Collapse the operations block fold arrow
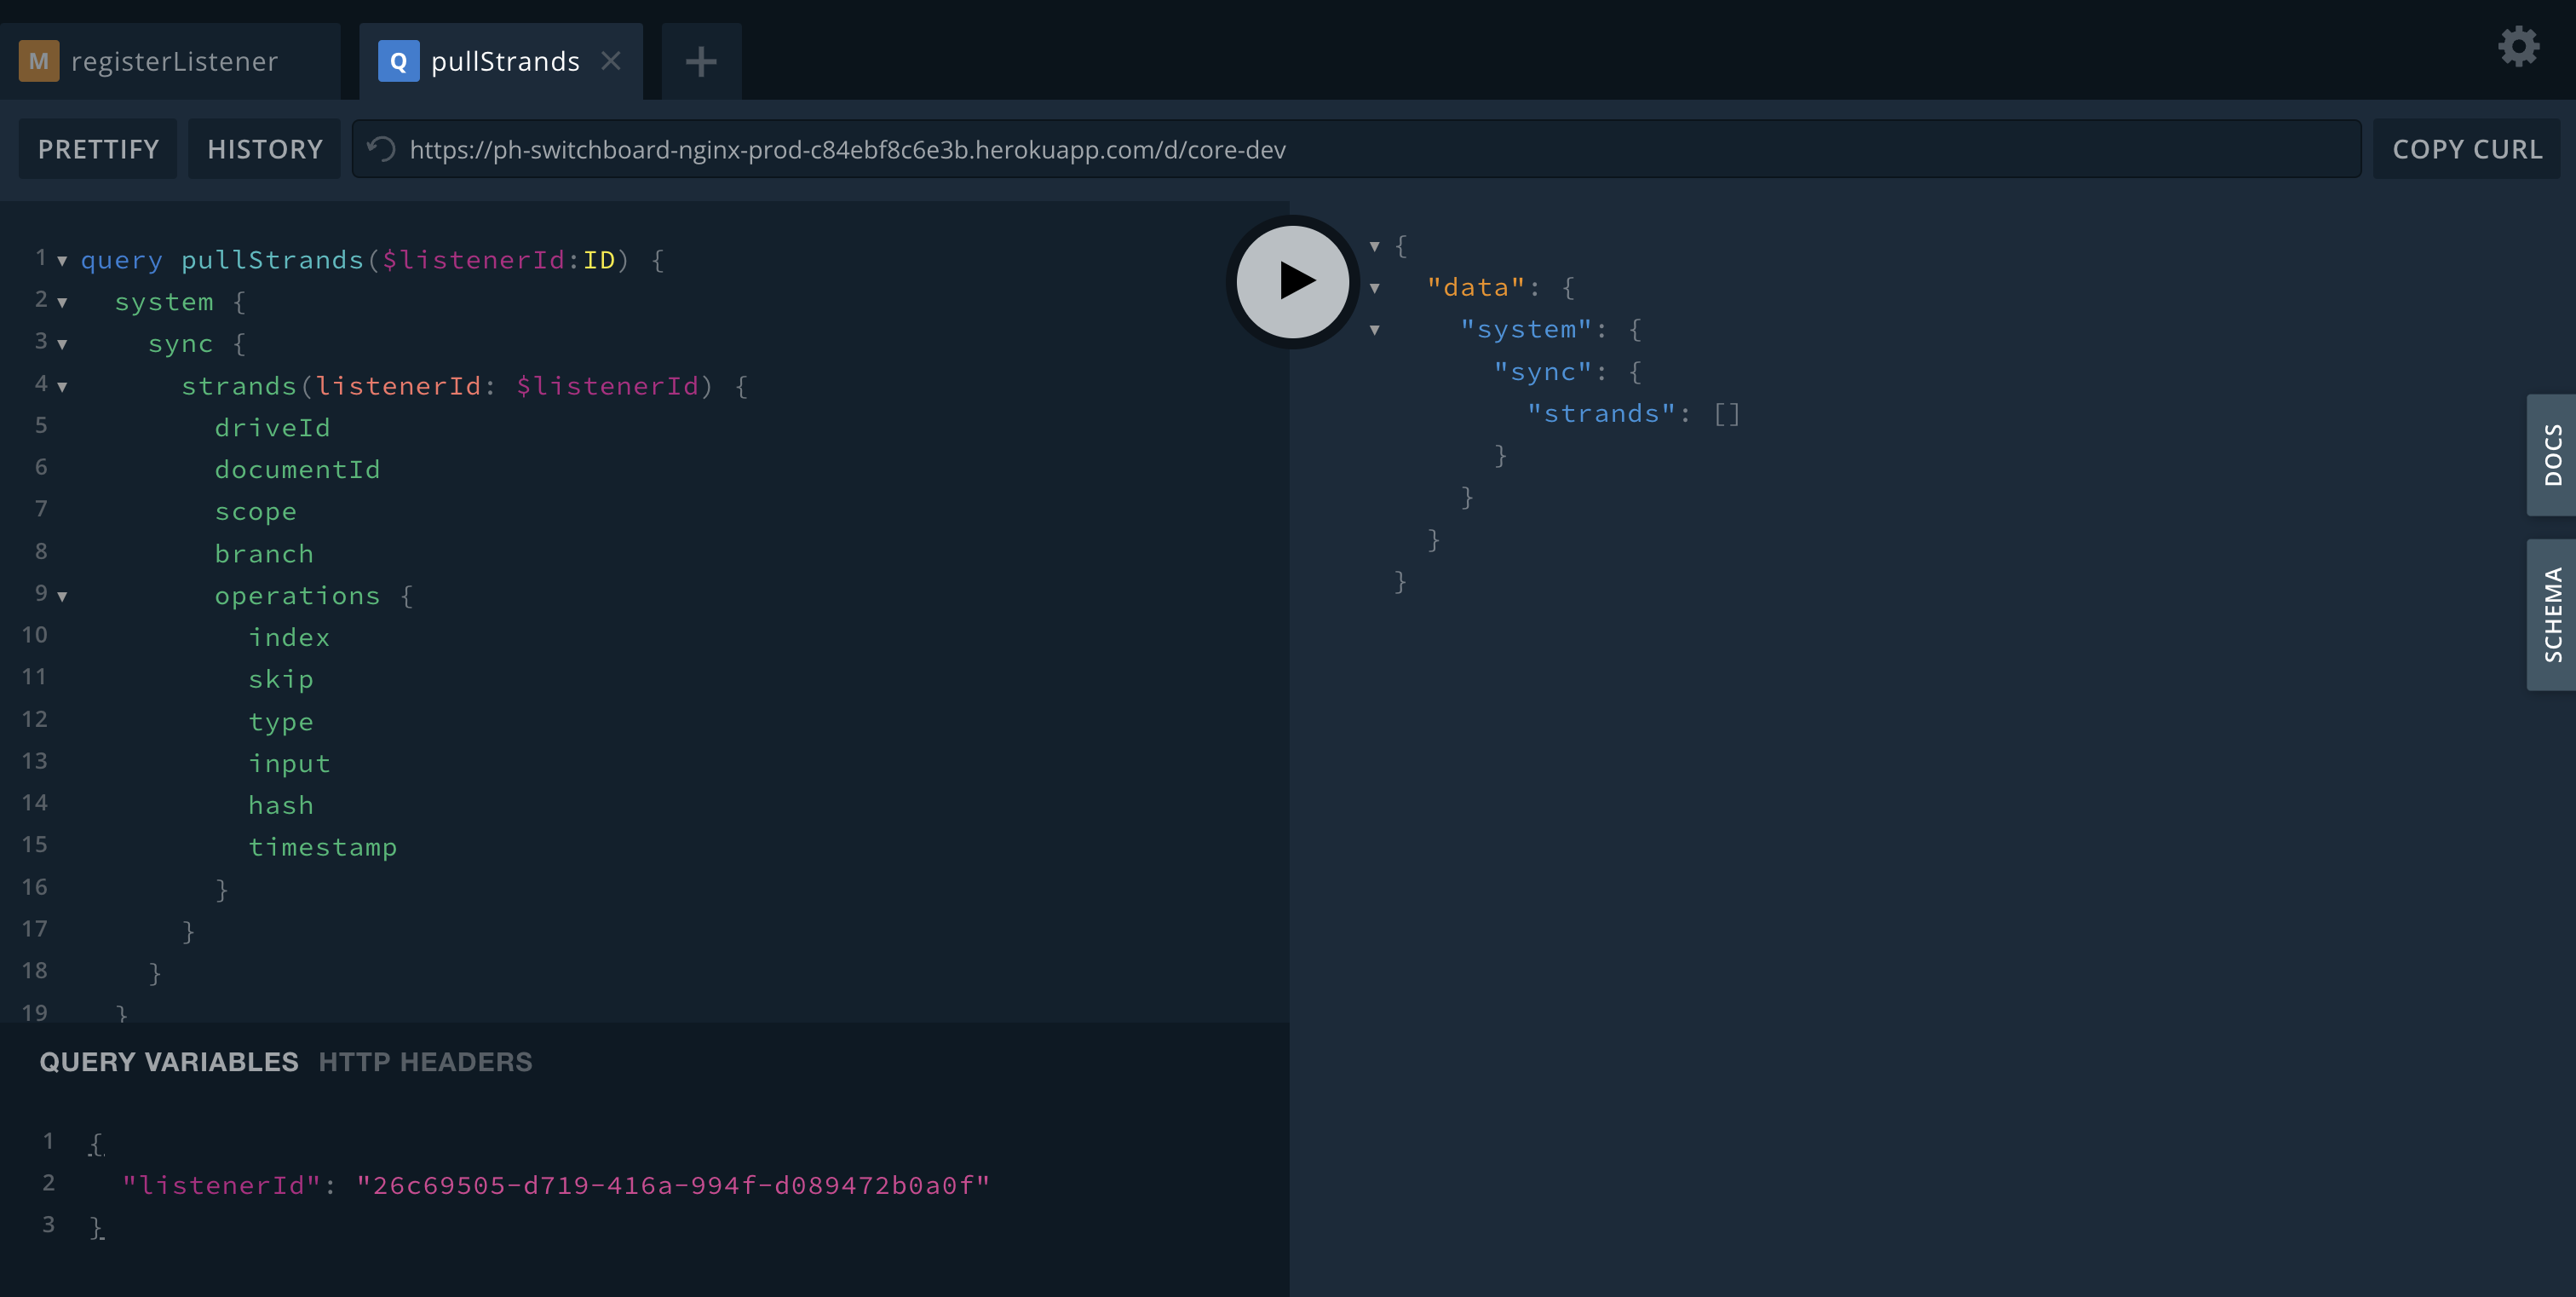 (x=62, y=596)
